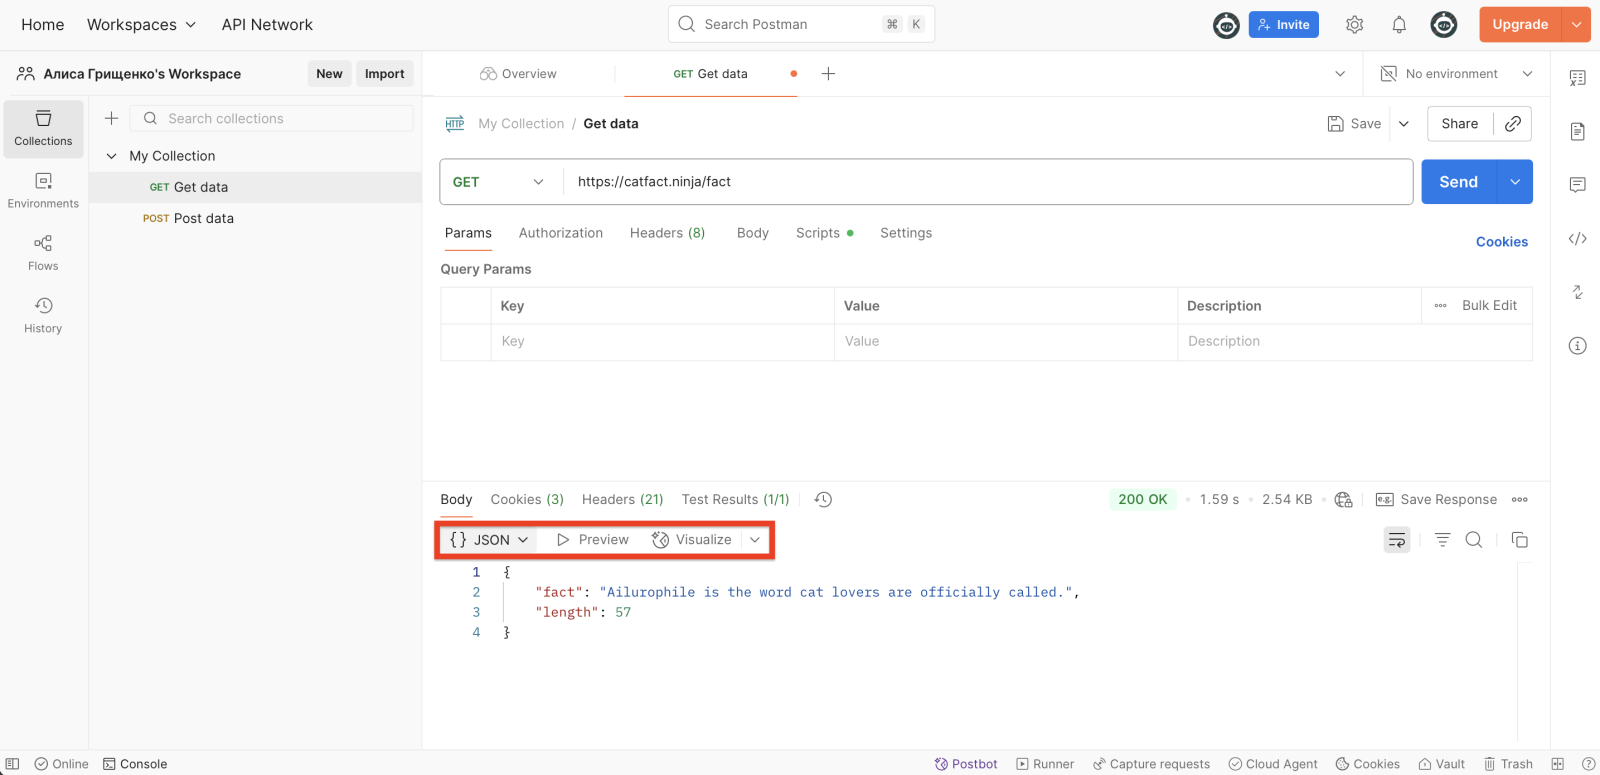This screenshot has width=1600, height=775.
Task: Open Collections in the sidebar
Action: (43, 129)
